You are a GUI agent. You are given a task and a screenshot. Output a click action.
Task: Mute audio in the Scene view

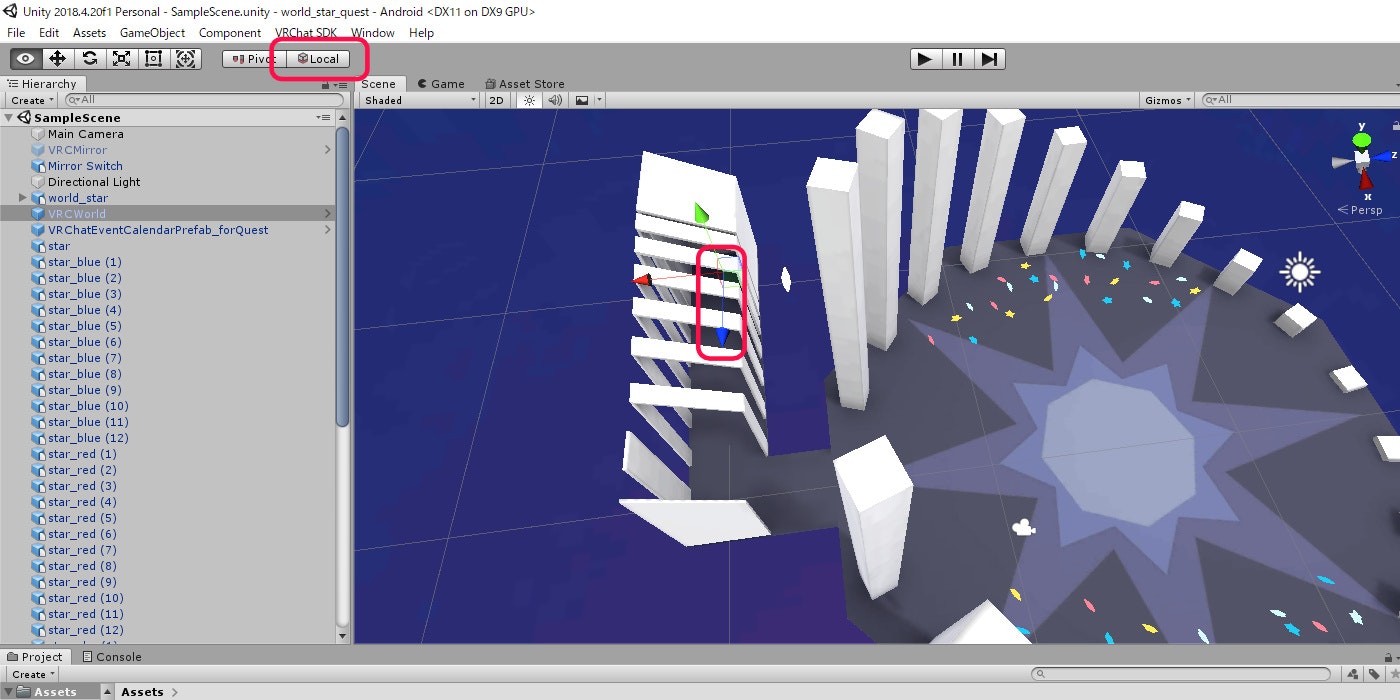pos(553,100)
